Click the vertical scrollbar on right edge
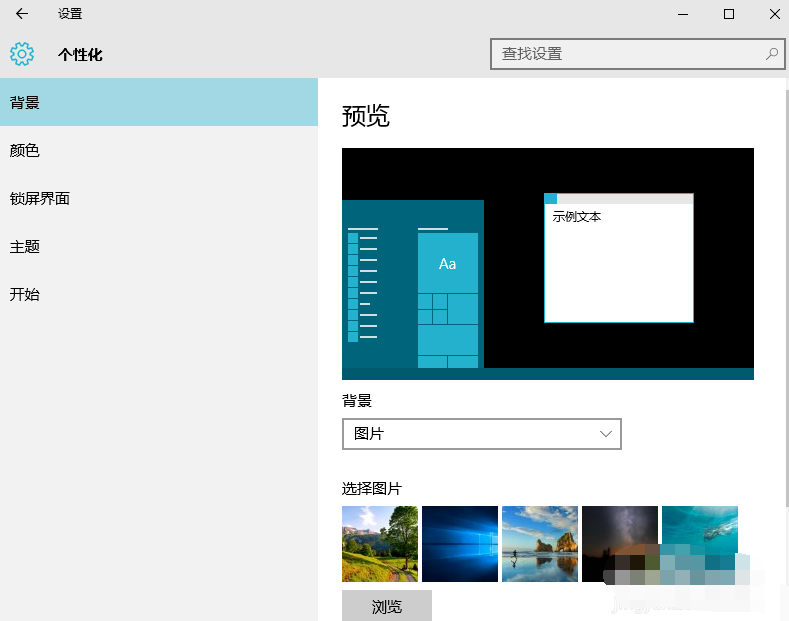The height and width of the screenshot is (621, 789). [785, 300]
